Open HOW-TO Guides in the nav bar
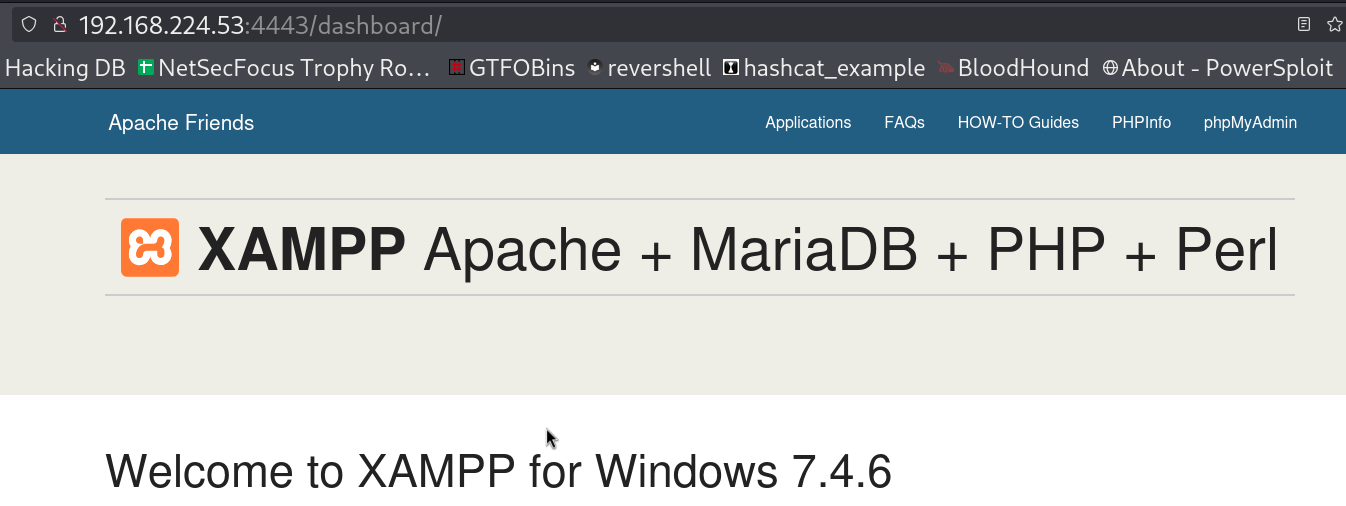The image size is (1346, 506). [x=1018, y=123]
